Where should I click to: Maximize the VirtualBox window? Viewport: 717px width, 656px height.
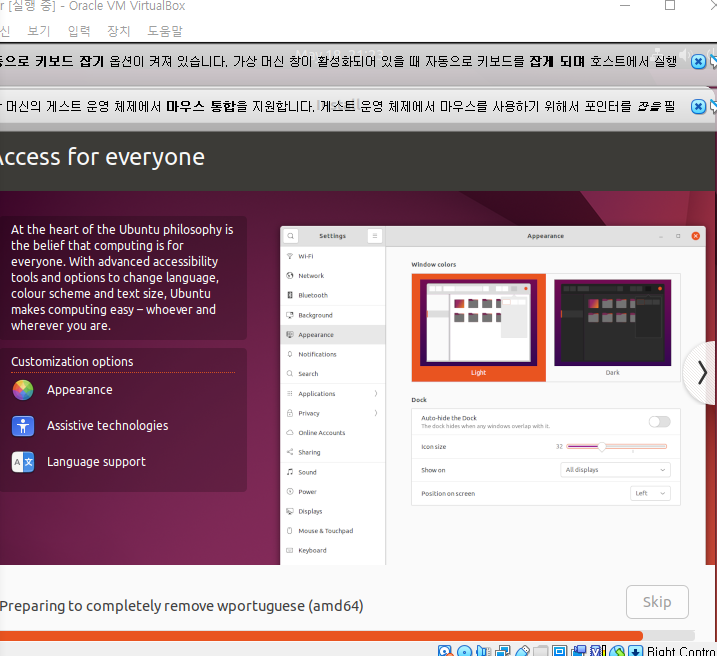(x=670, y=5)
